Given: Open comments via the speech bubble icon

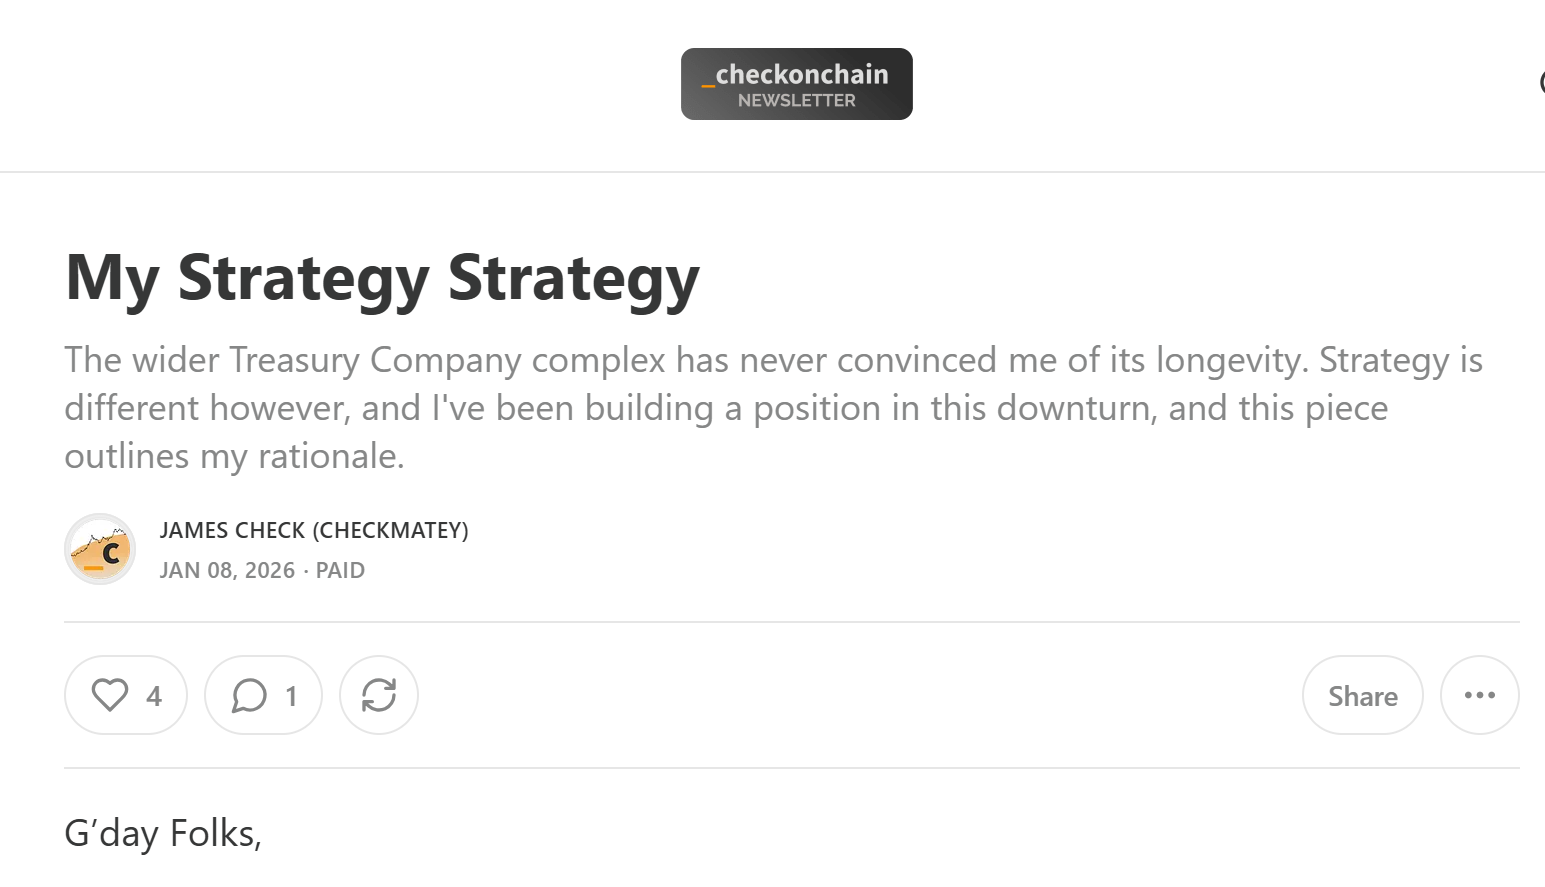Looking at the screenshot, I should (249, 695).
